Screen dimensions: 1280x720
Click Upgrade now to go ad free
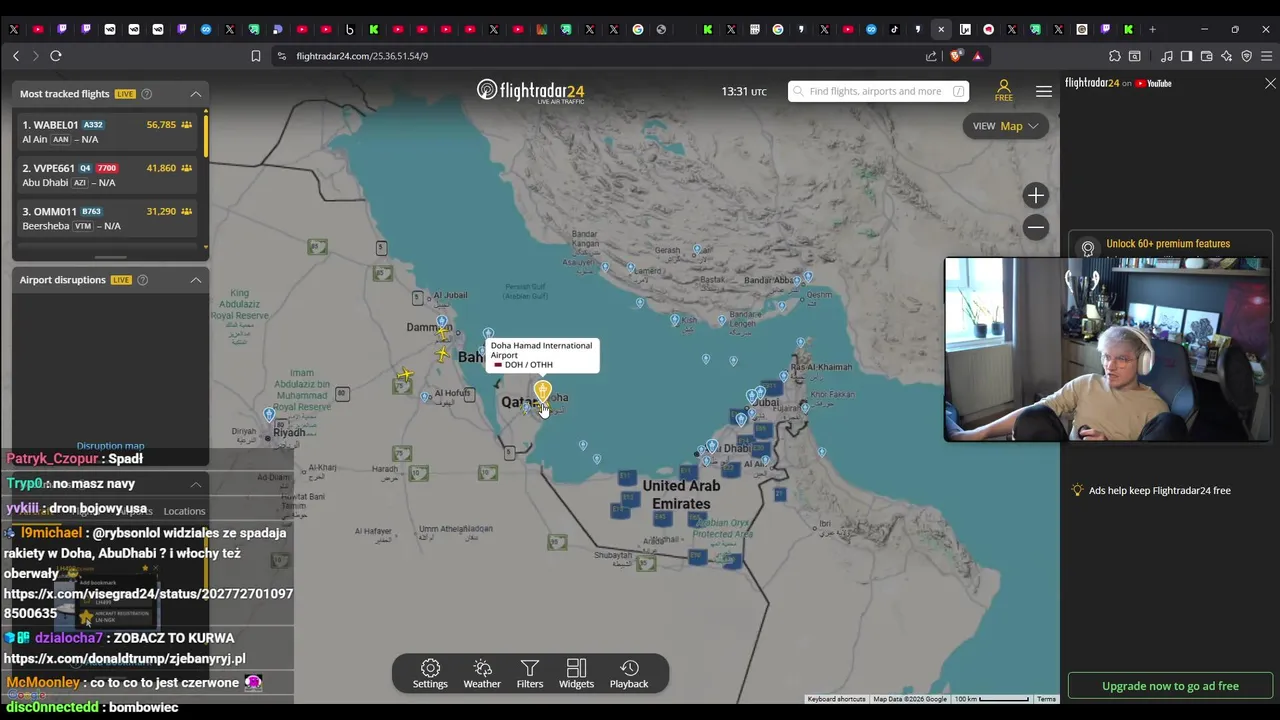pos(1170,686)
